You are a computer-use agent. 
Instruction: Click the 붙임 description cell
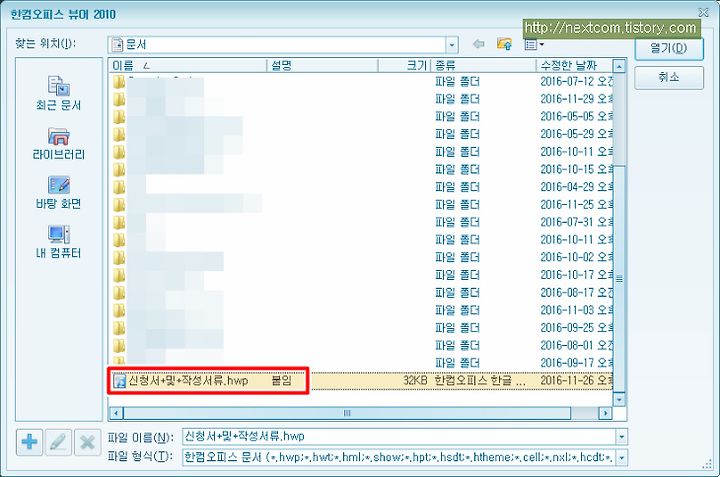pos(281,381)
